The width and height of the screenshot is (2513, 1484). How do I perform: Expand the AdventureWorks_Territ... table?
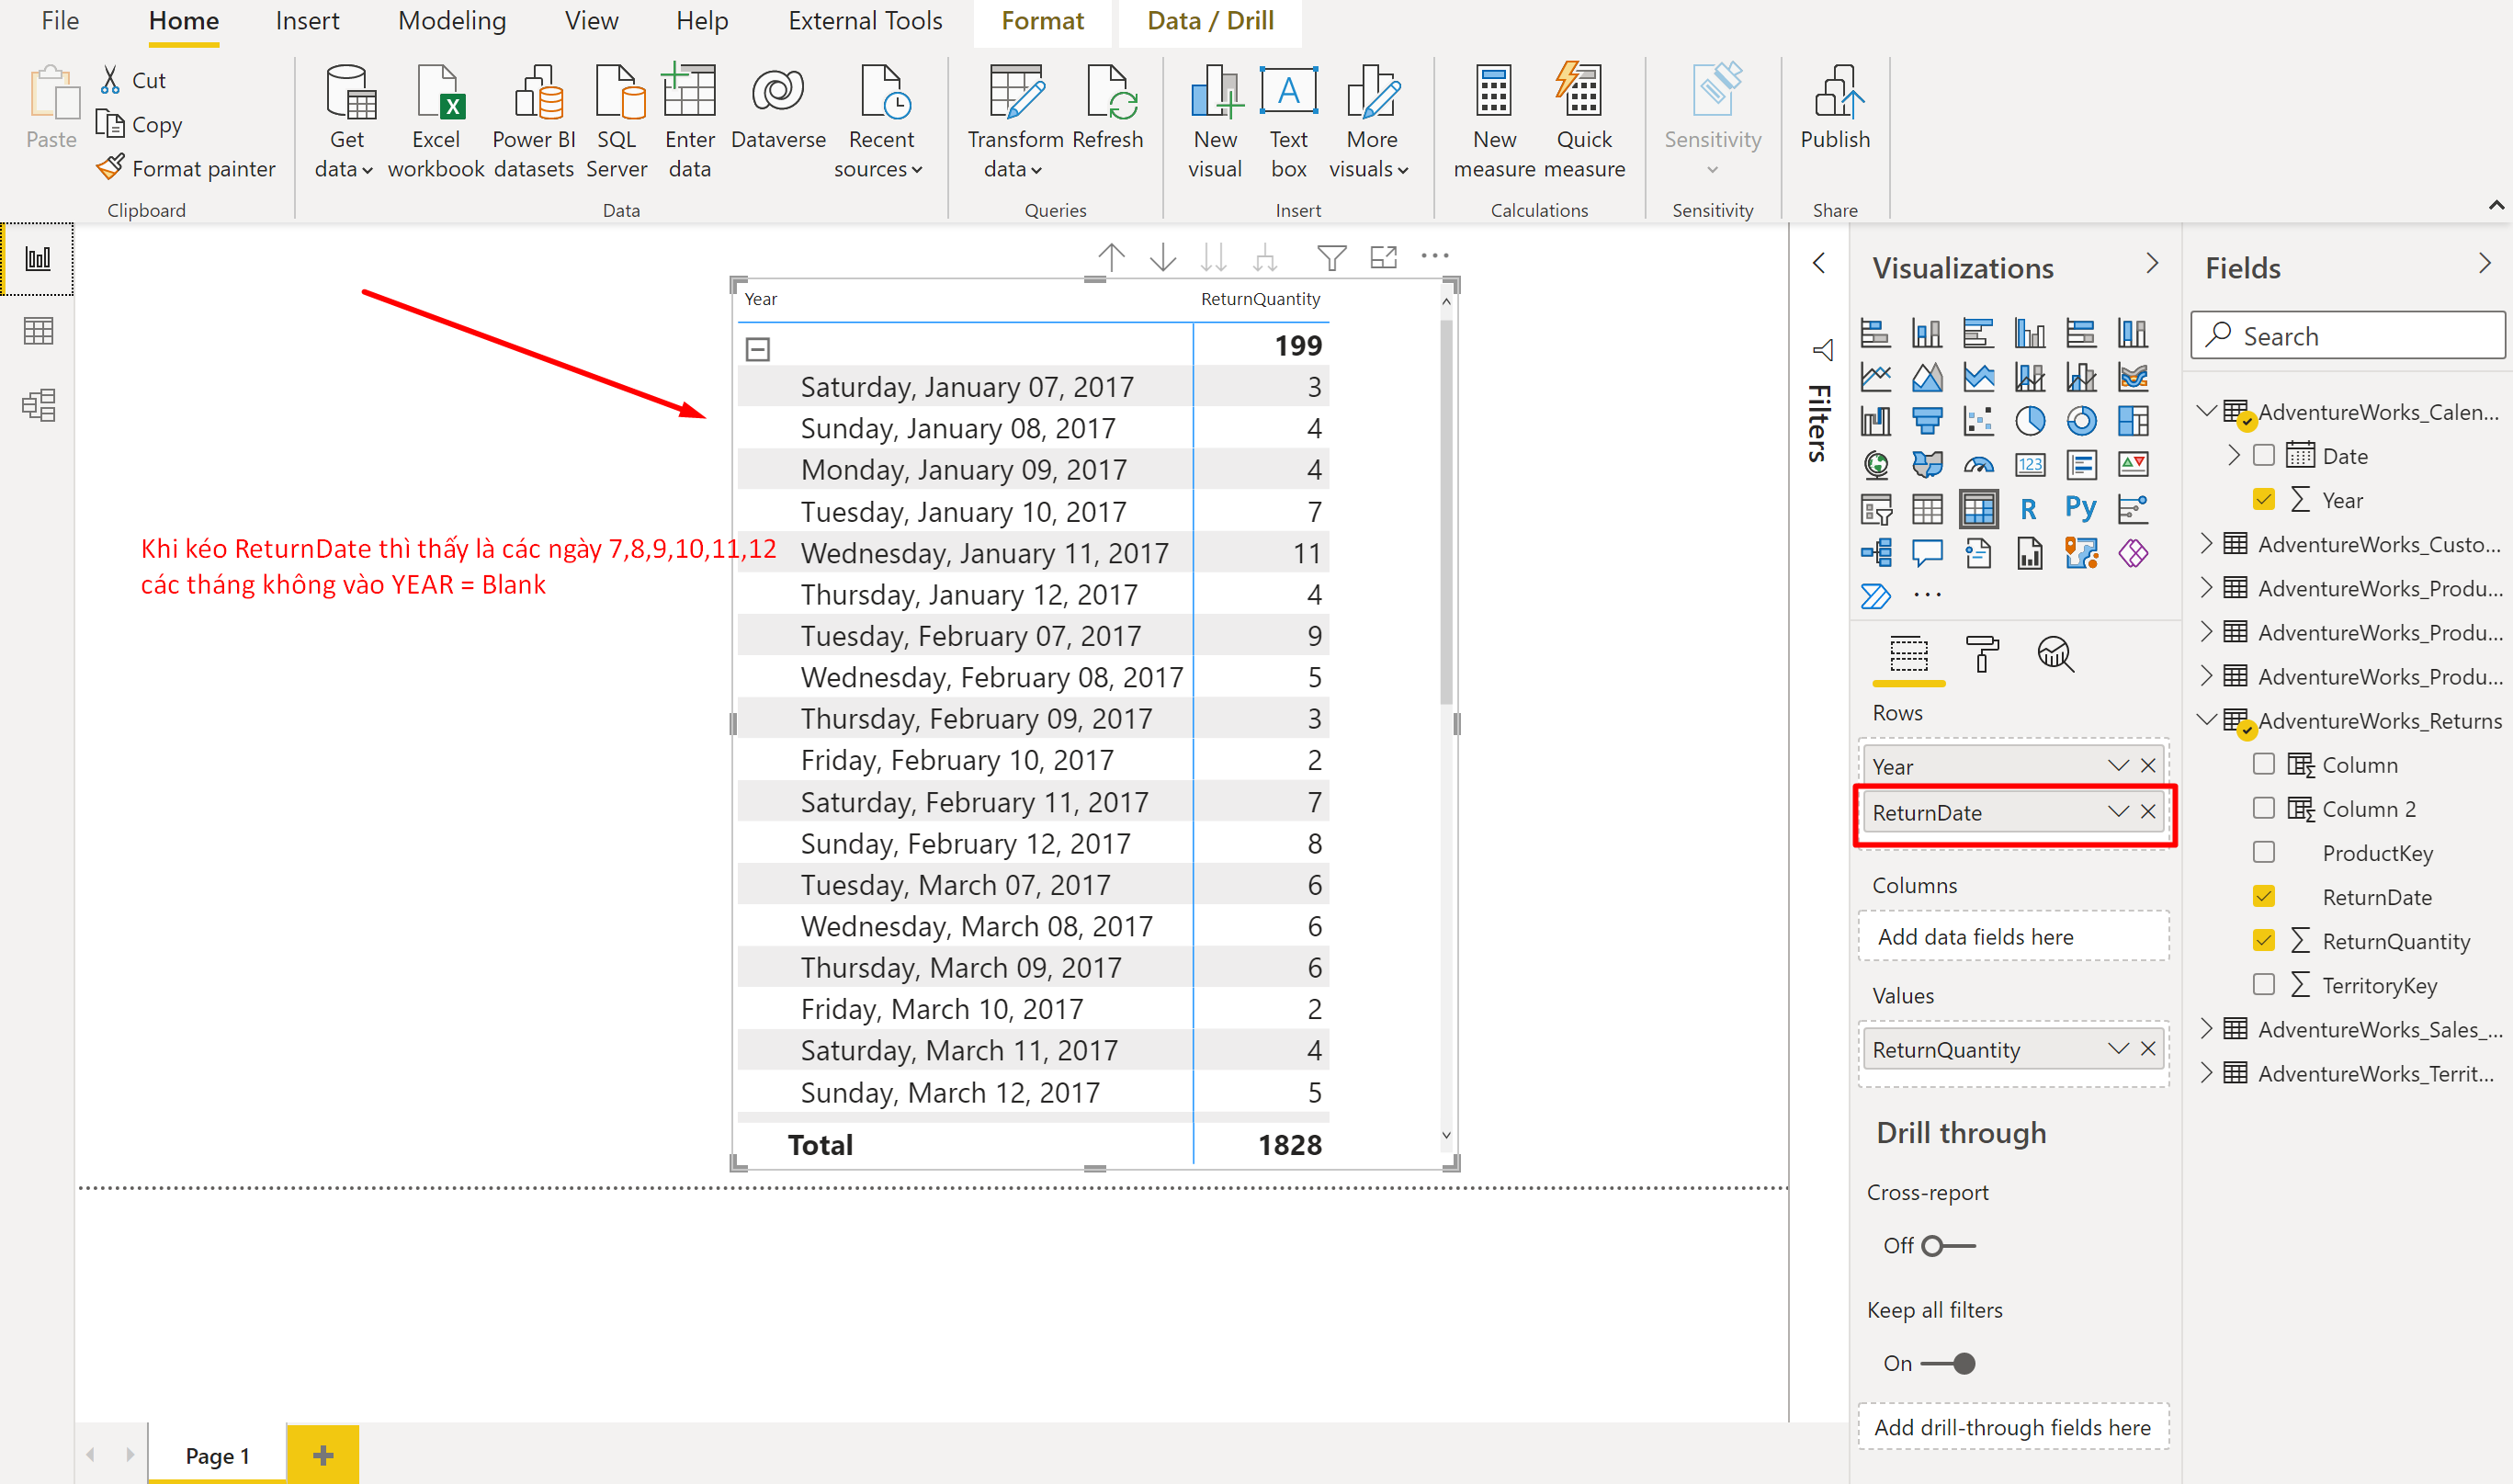pyautogui.click(x=2207, y=1073)
